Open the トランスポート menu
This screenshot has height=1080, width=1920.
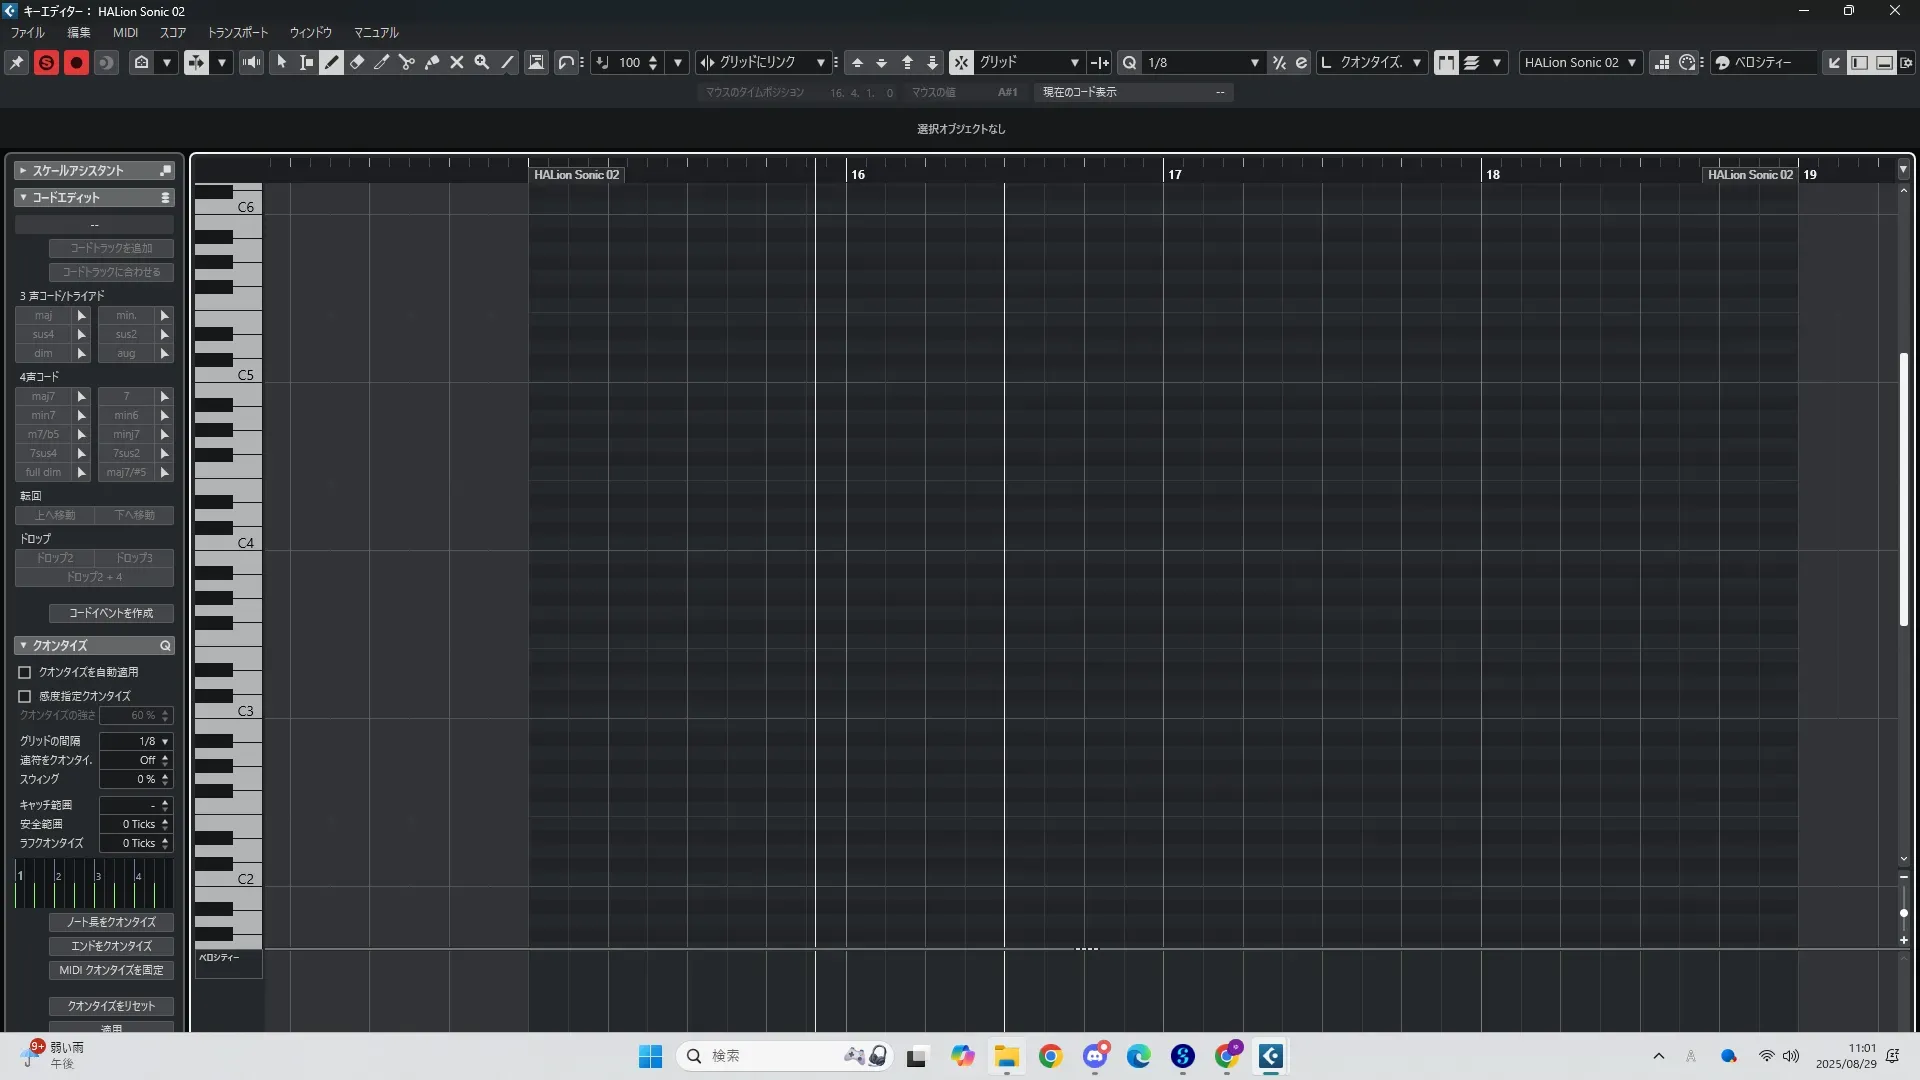click(237, 33)
